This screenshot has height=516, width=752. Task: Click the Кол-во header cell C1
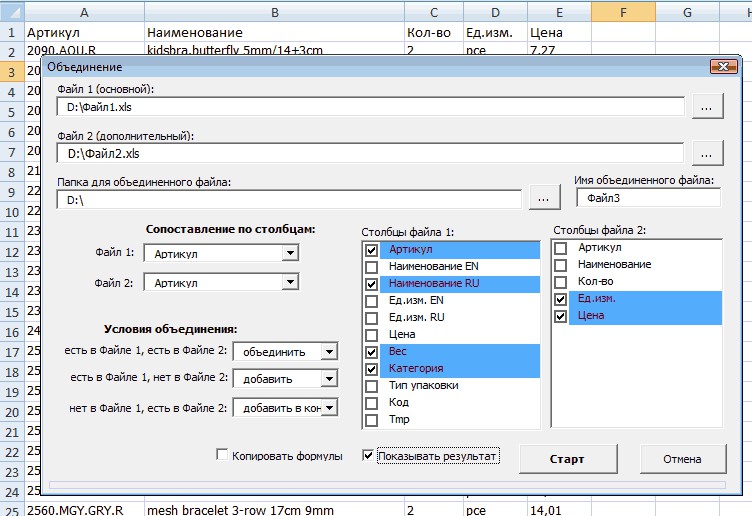click(x=434, y=33)
